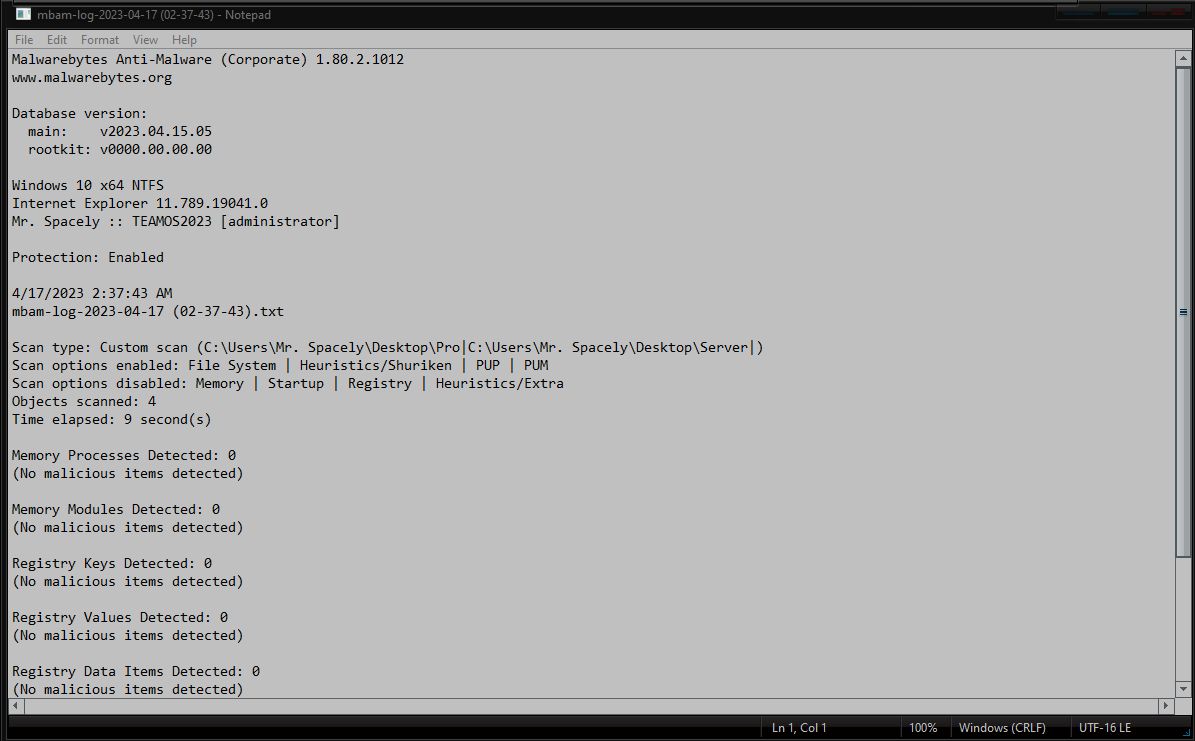The image size is (1195, 741).
Task: Click the vertical scrollbar down arrow
Action: coord(1183,689)
